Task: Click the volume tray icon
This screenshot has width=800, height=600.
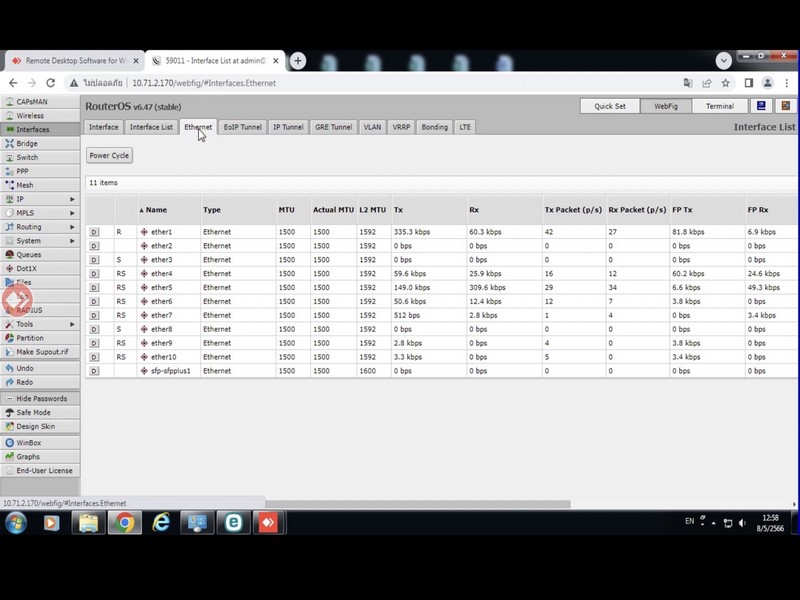Action: click(742, 523)
